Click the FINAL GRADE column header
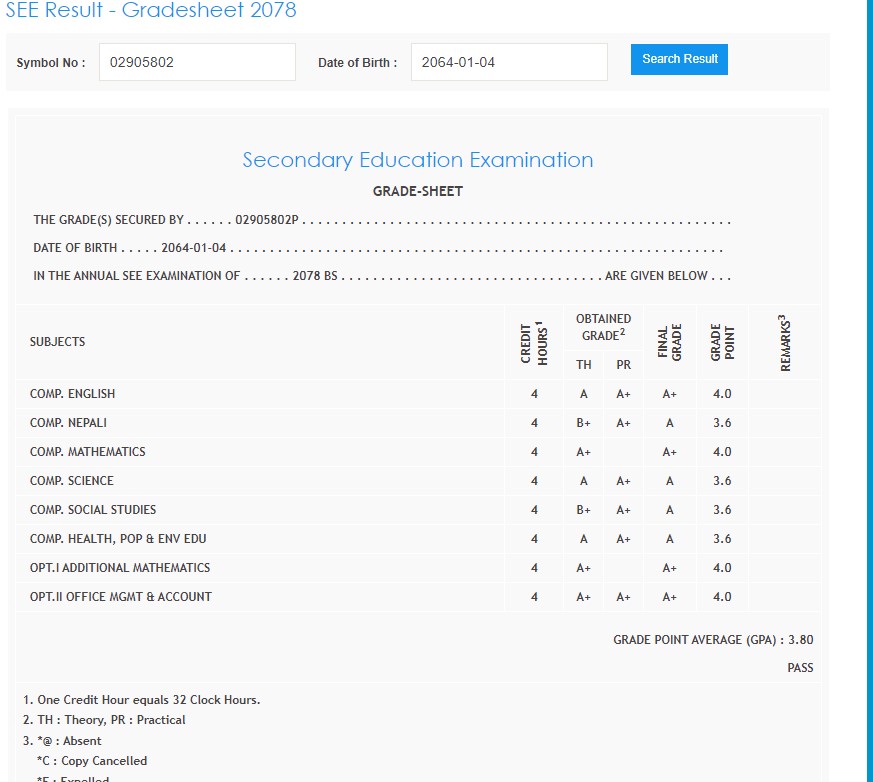Image resolution: width=873 pixels, height=782 pixels. [669, 342]
